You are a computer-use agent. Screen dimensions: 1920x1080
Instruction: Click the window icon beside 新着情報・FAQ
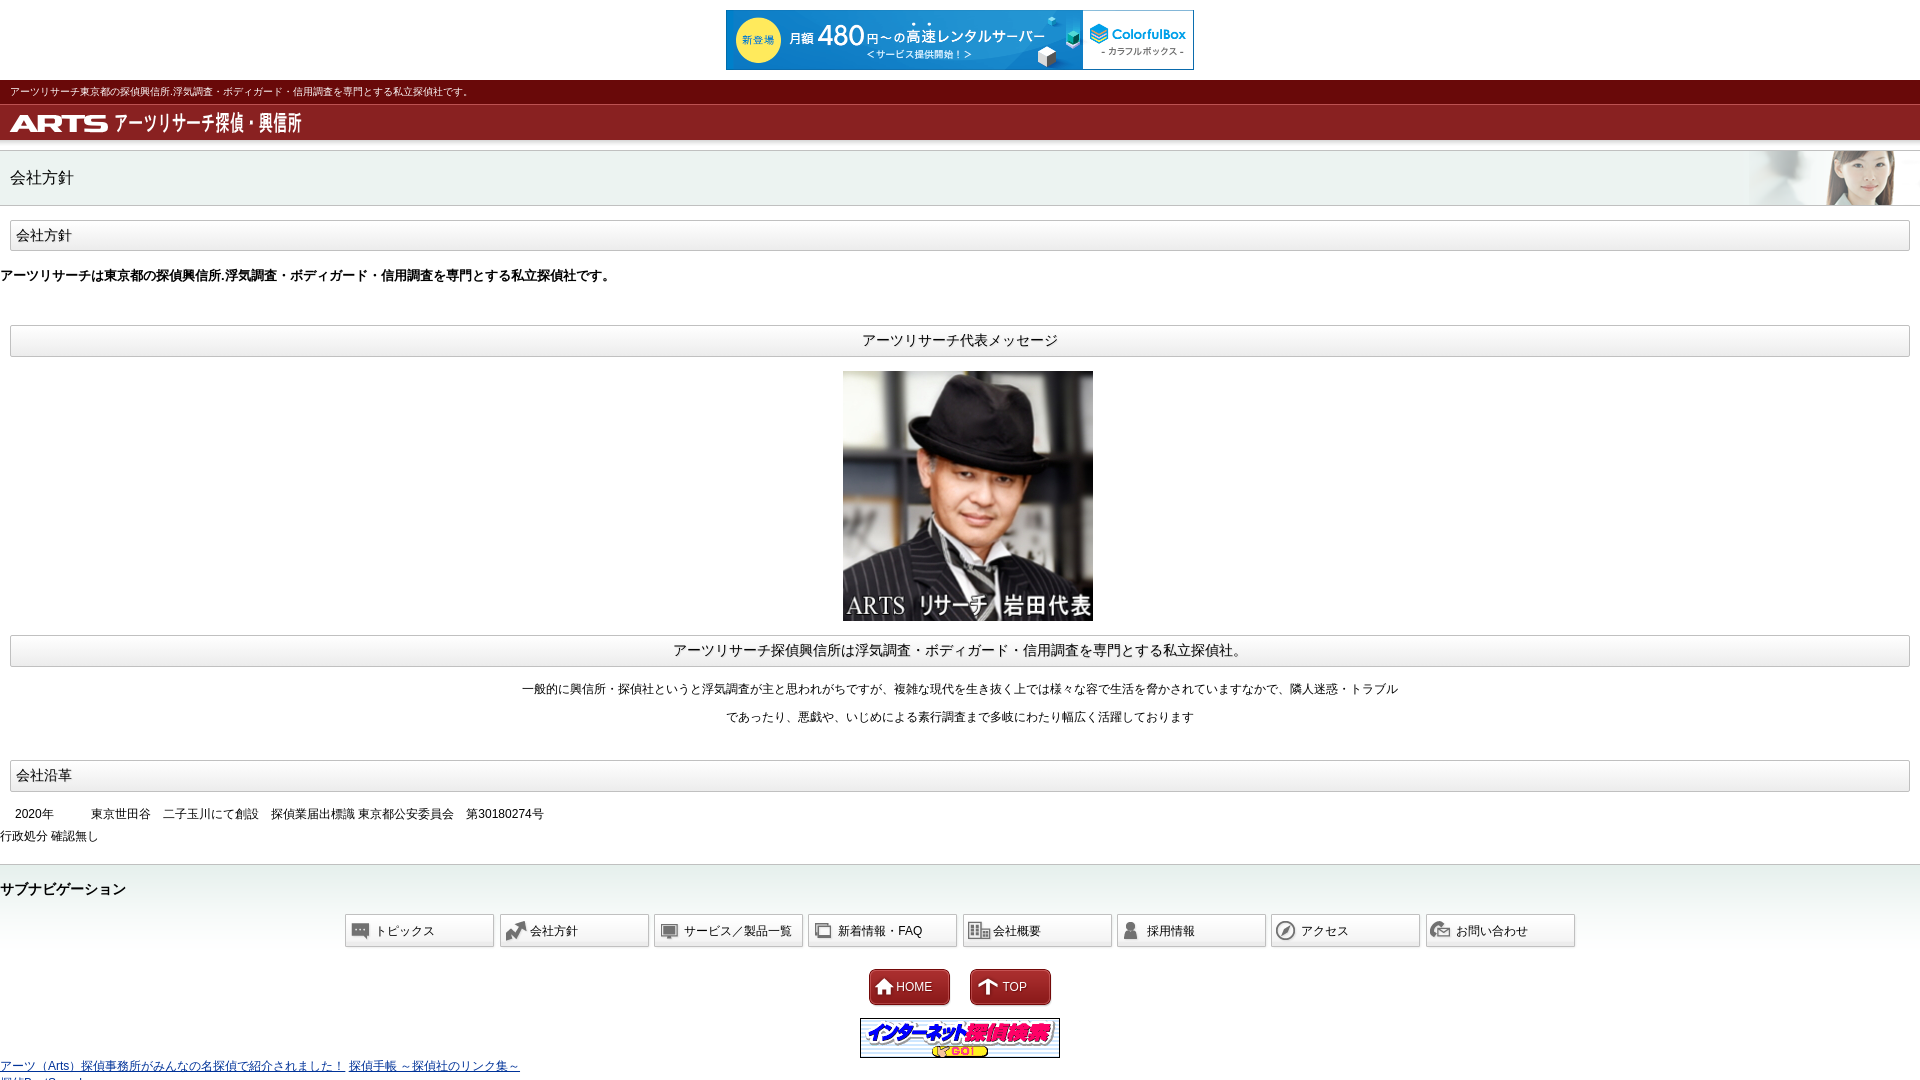click(824, 931)
